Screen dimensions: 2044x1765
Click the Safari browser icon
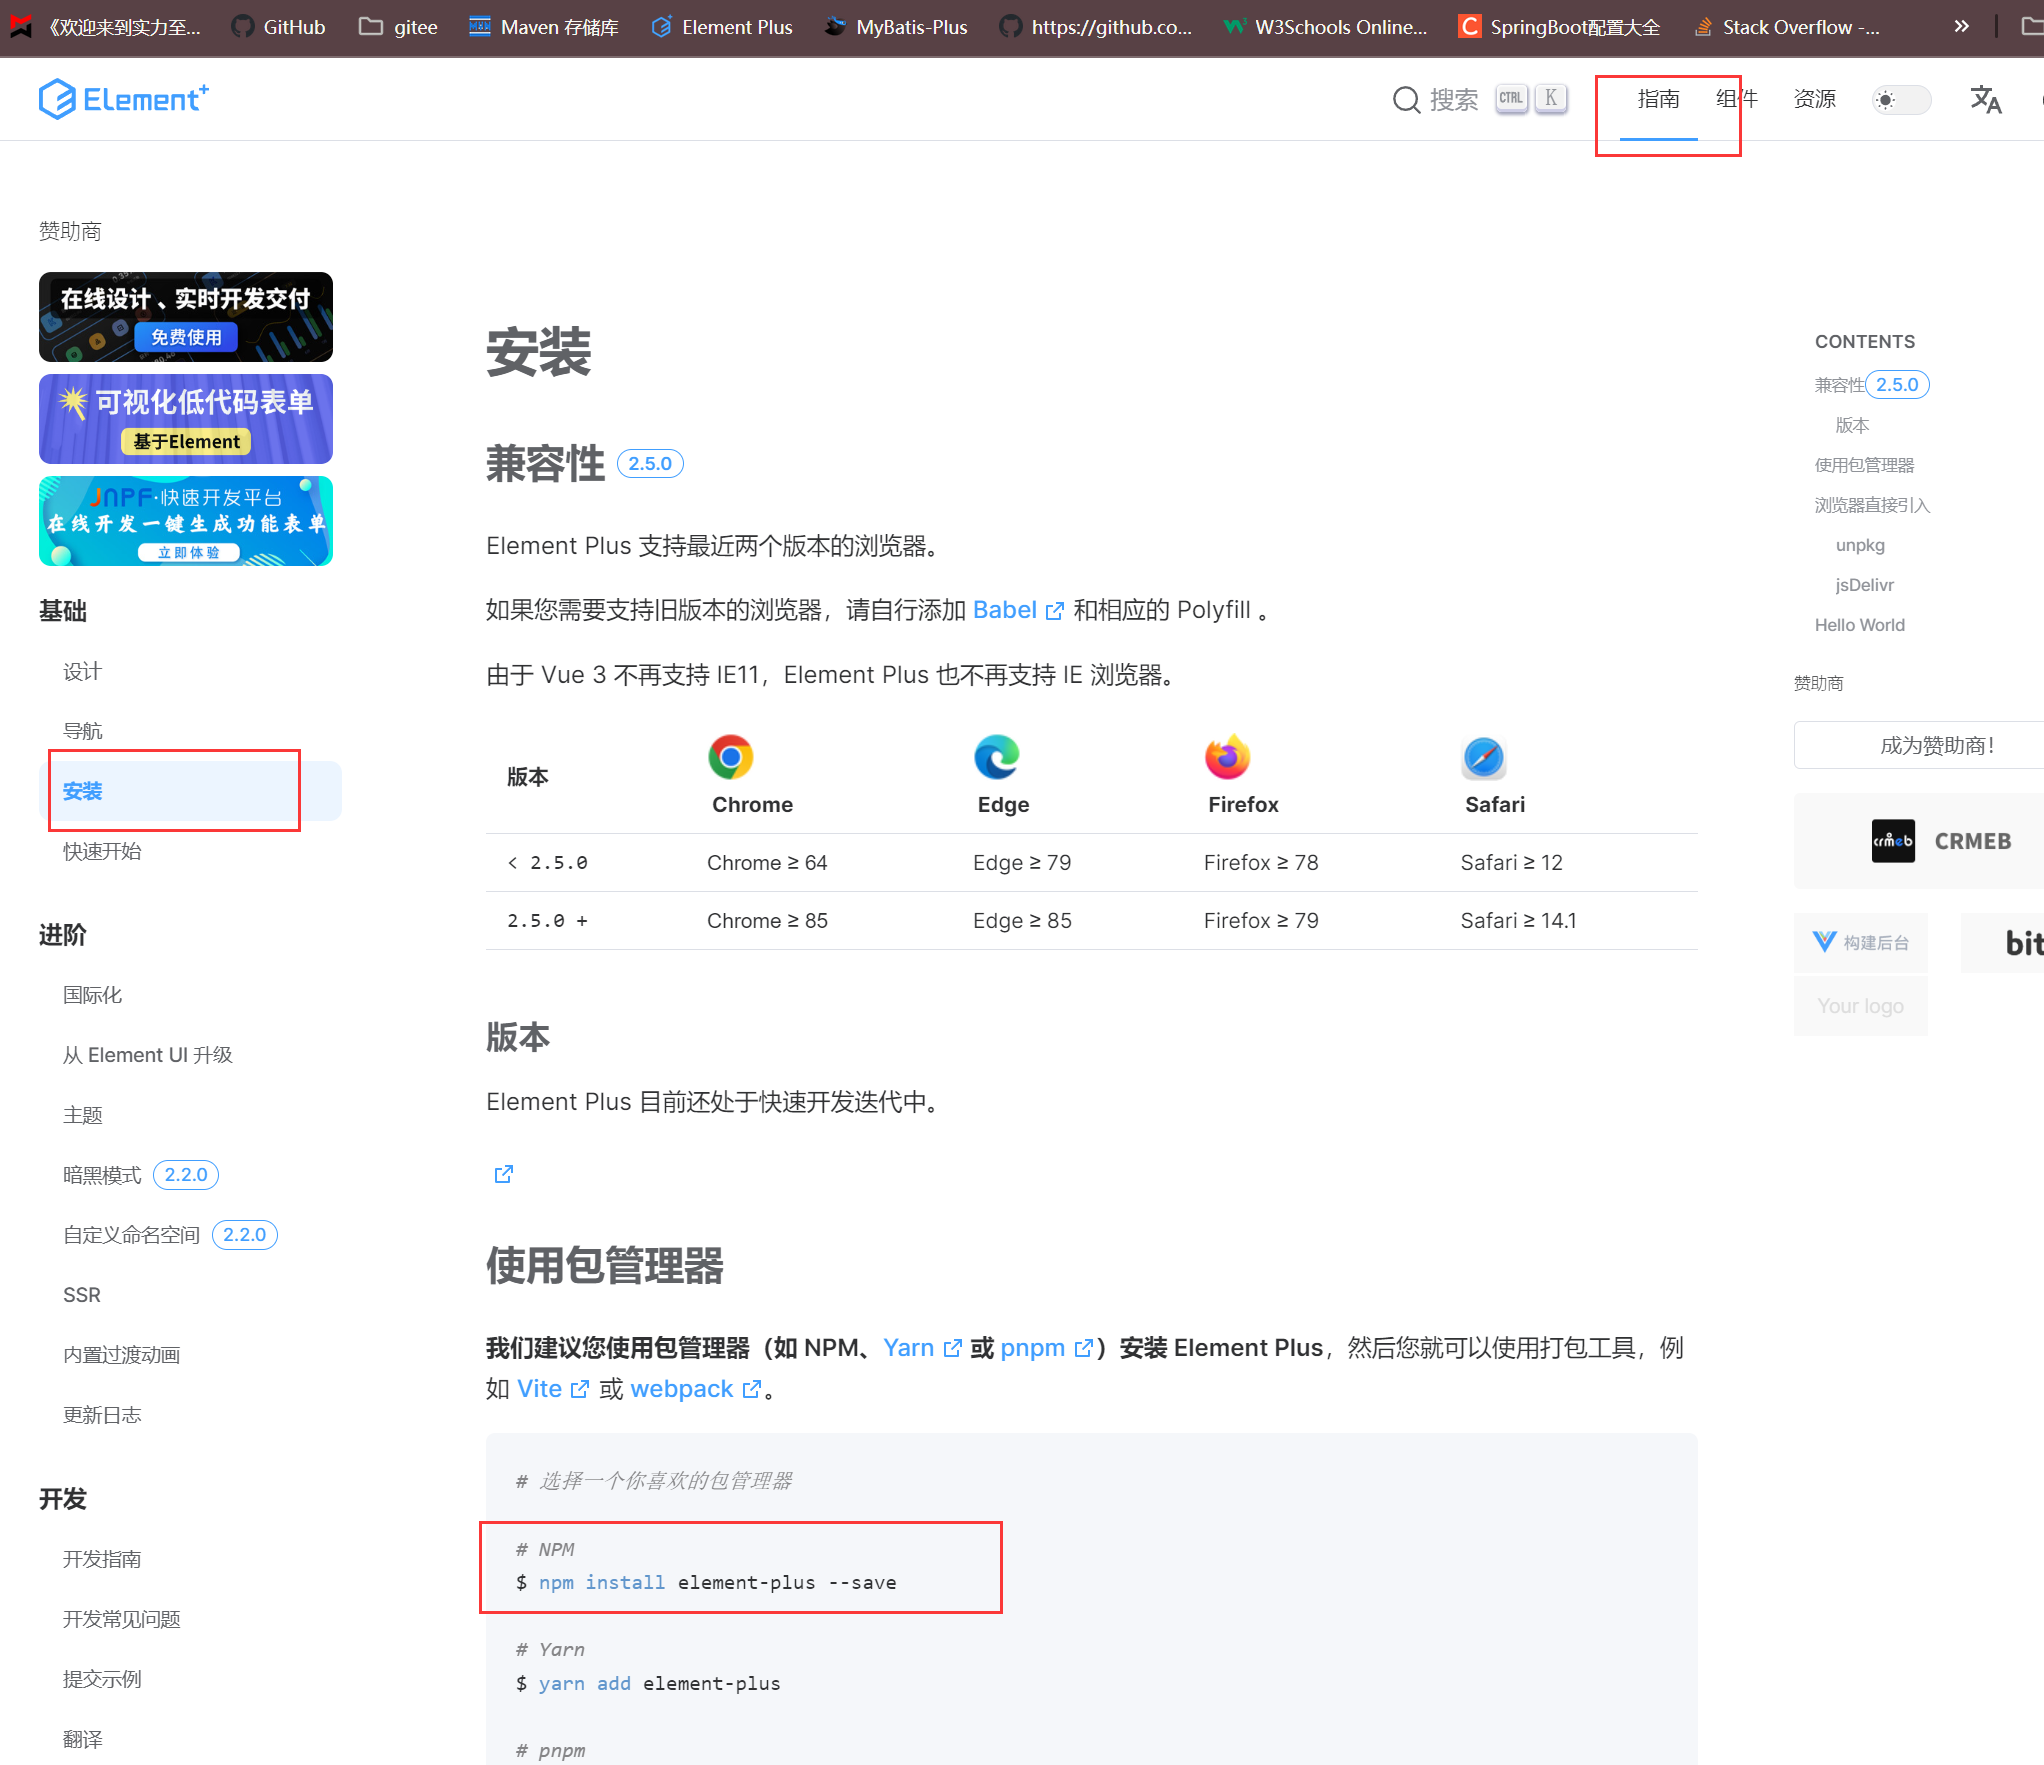coord(1484,757)
